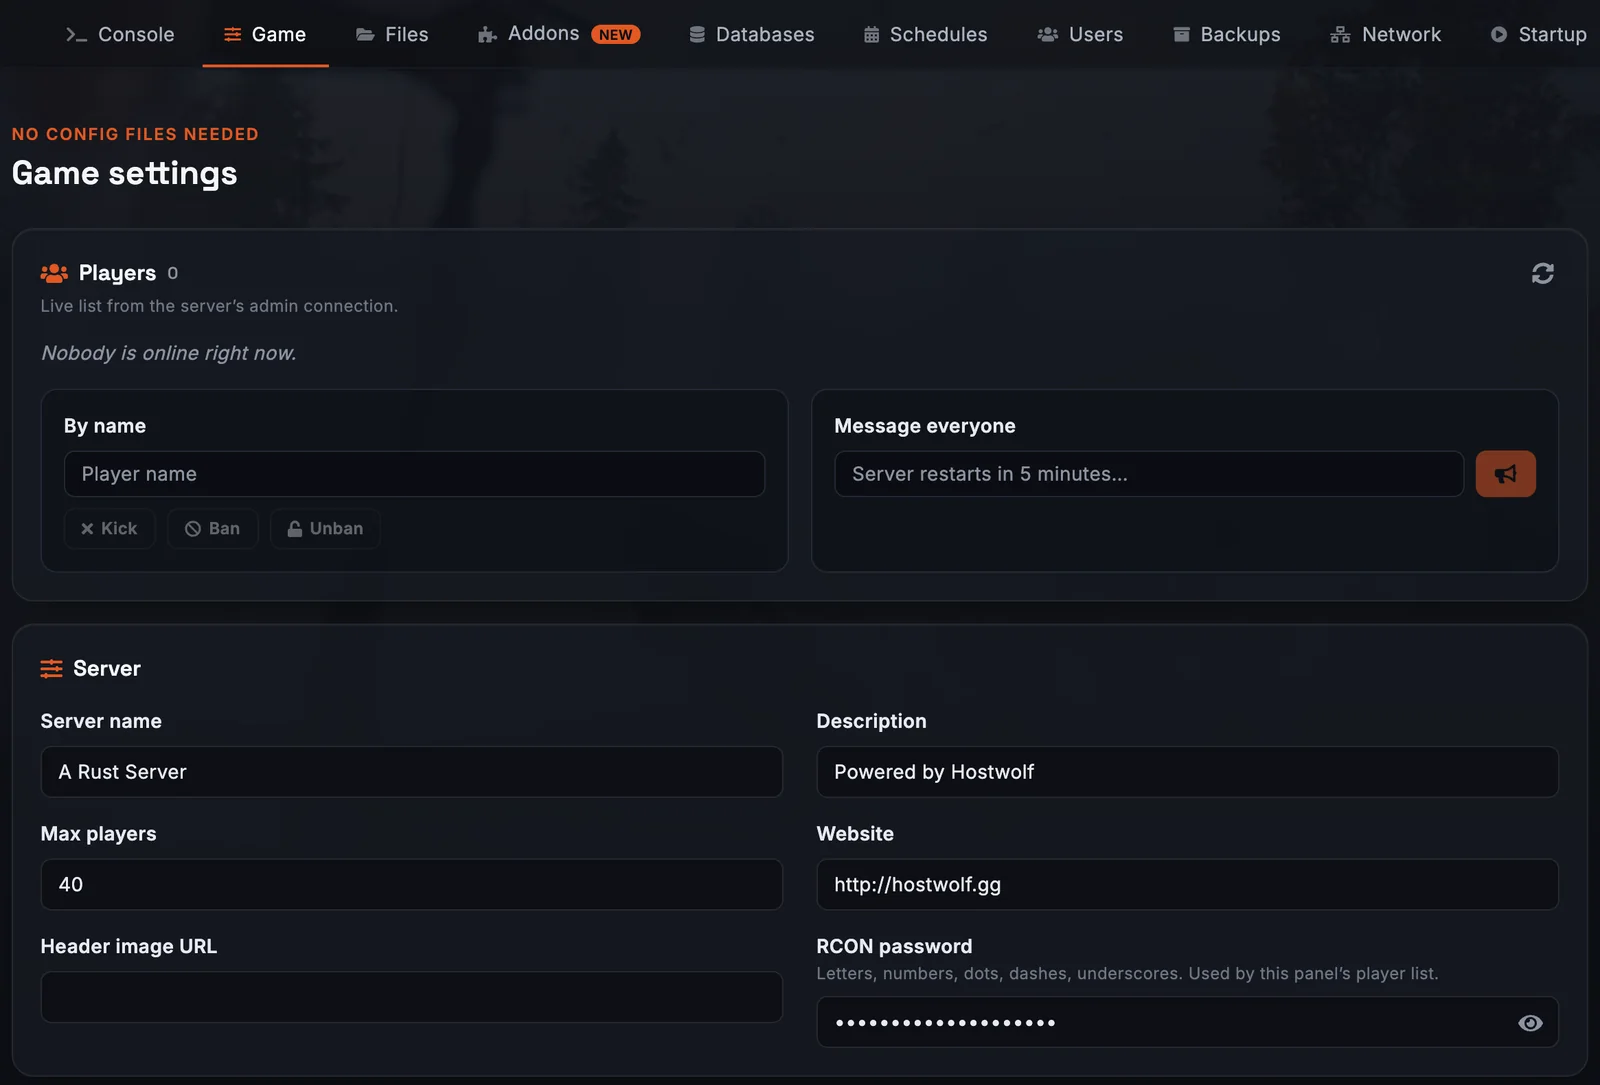Click the Files folder icon
The height and width of the screenshot is (1085, 1600).
coord(365,35)
